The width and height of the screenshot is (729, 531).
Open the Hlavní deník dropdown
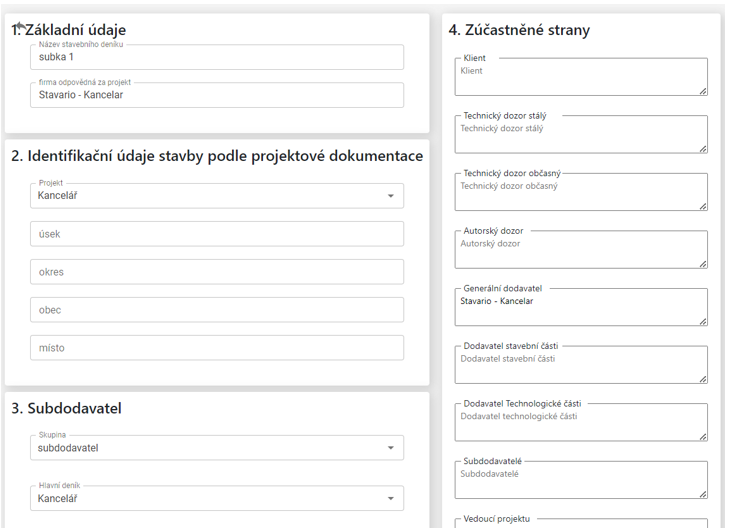pos(216,498)
